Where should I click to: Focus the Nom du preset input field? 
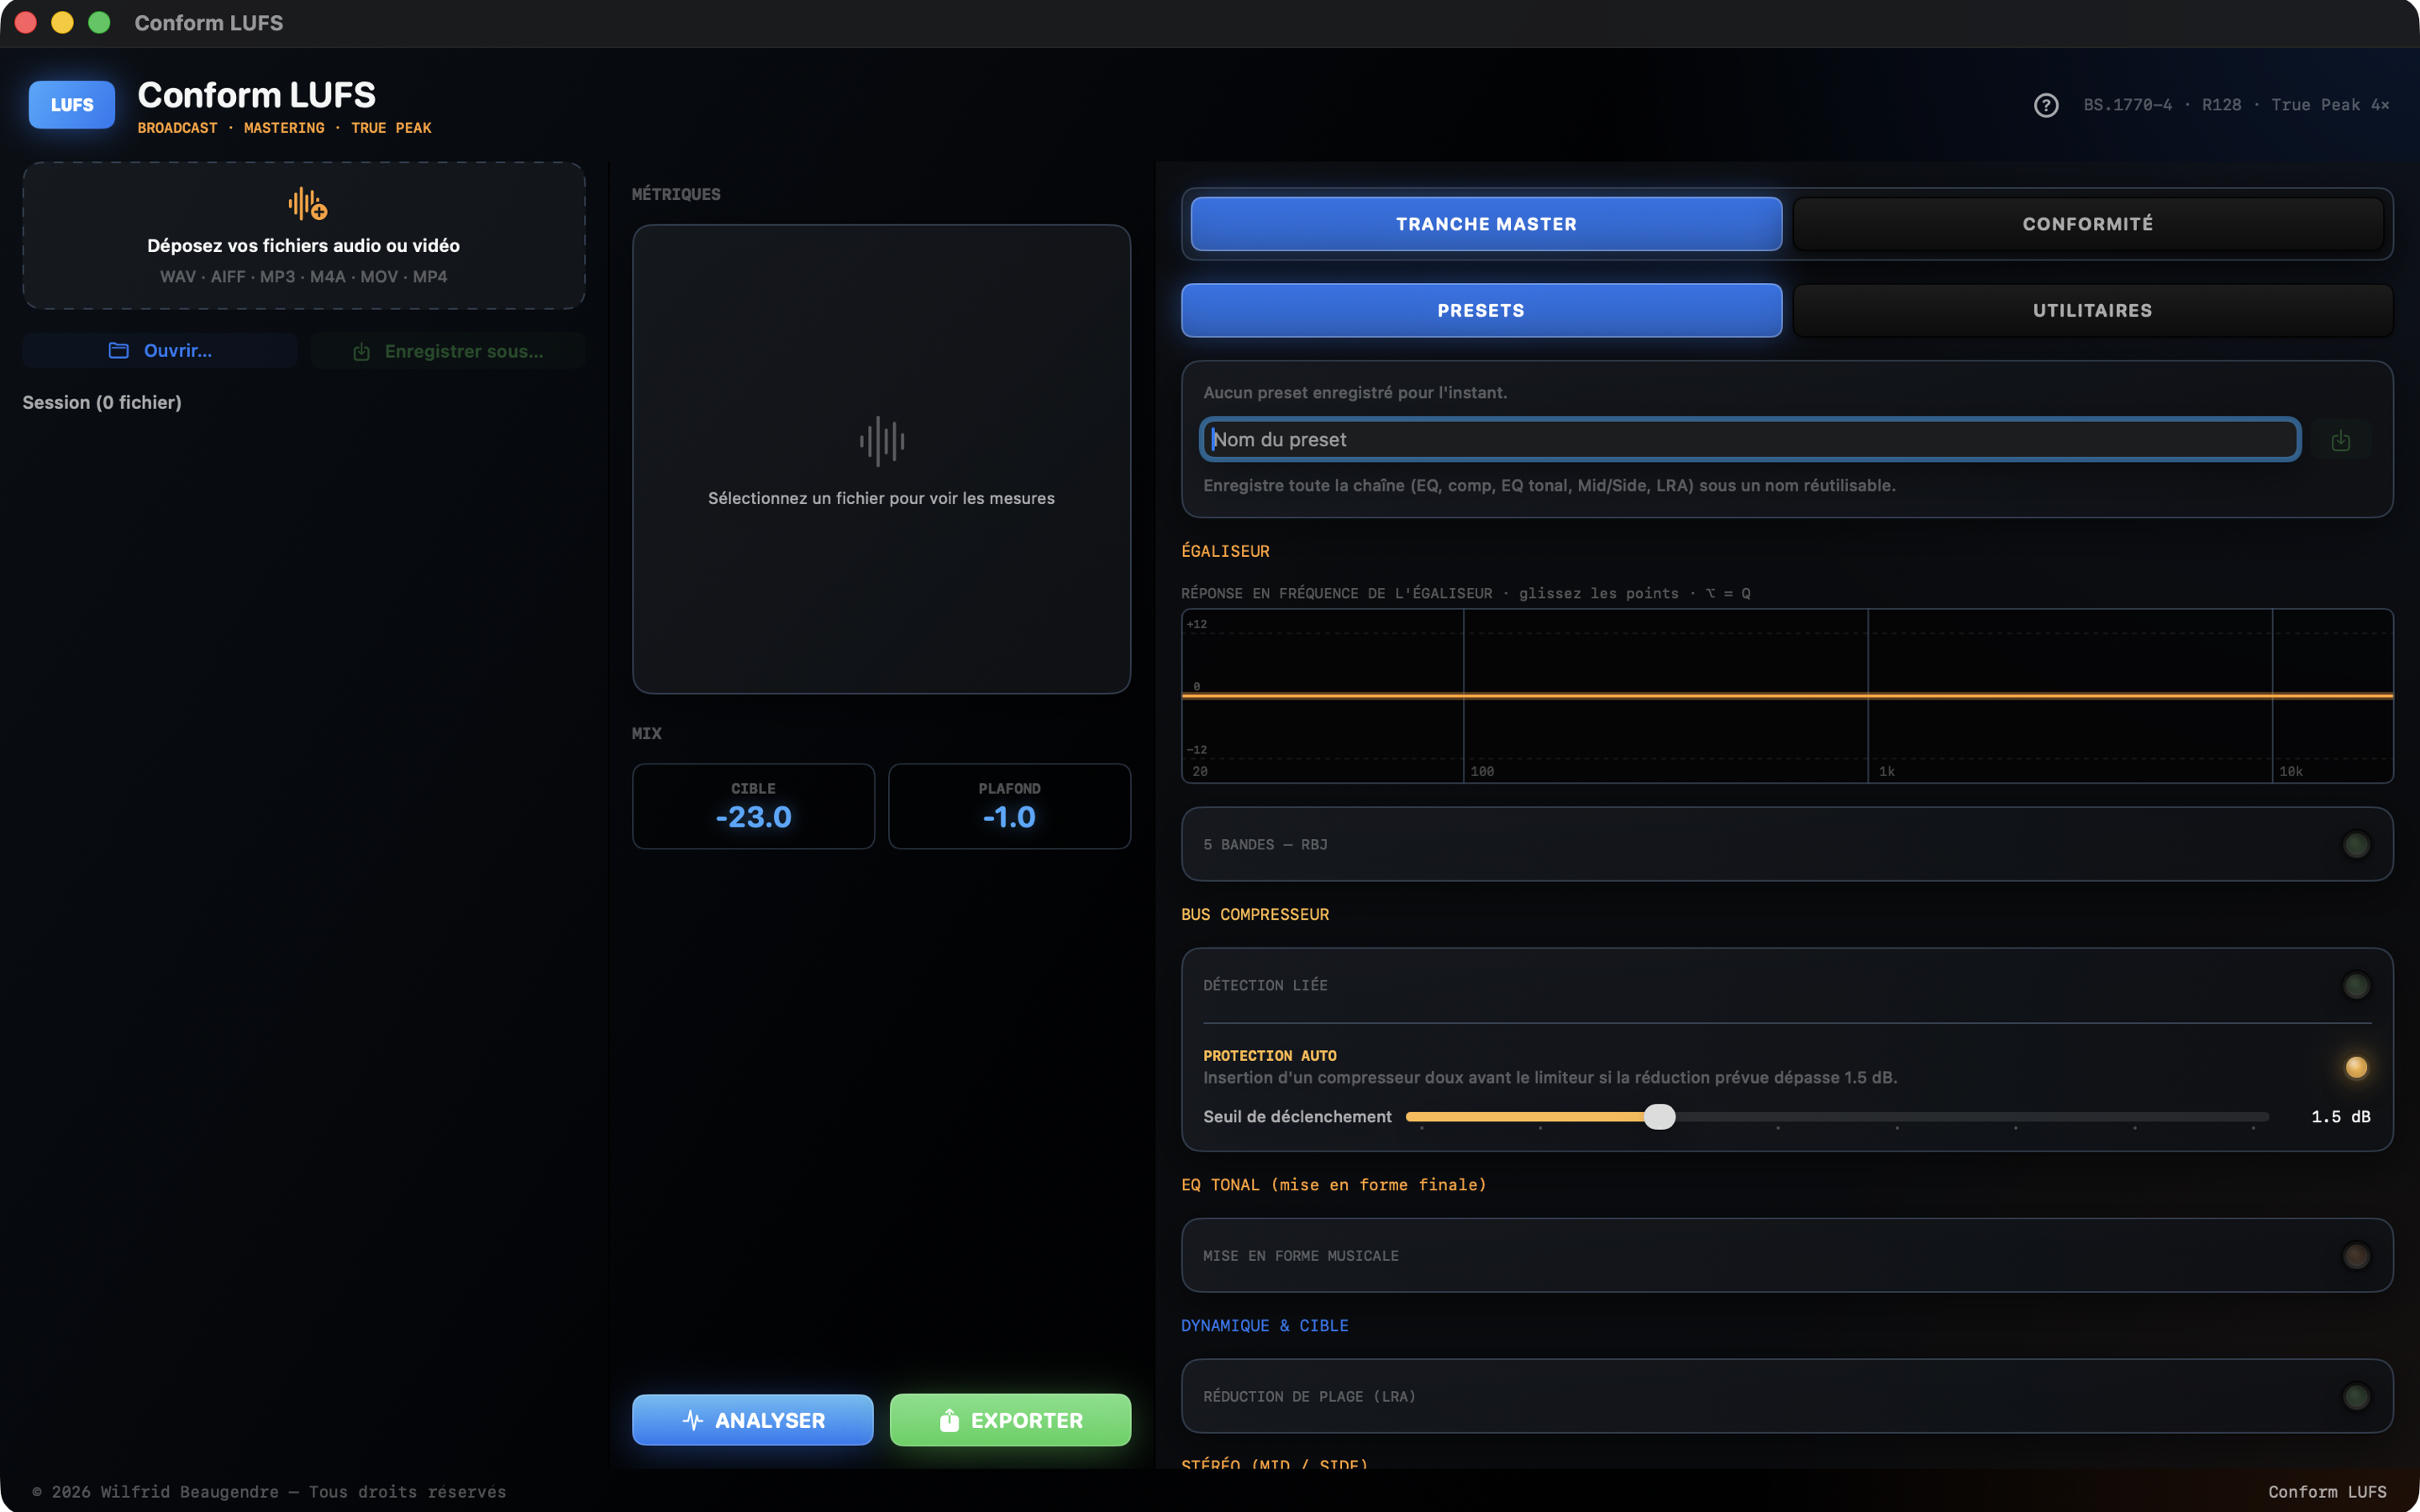click(1750, 440)
